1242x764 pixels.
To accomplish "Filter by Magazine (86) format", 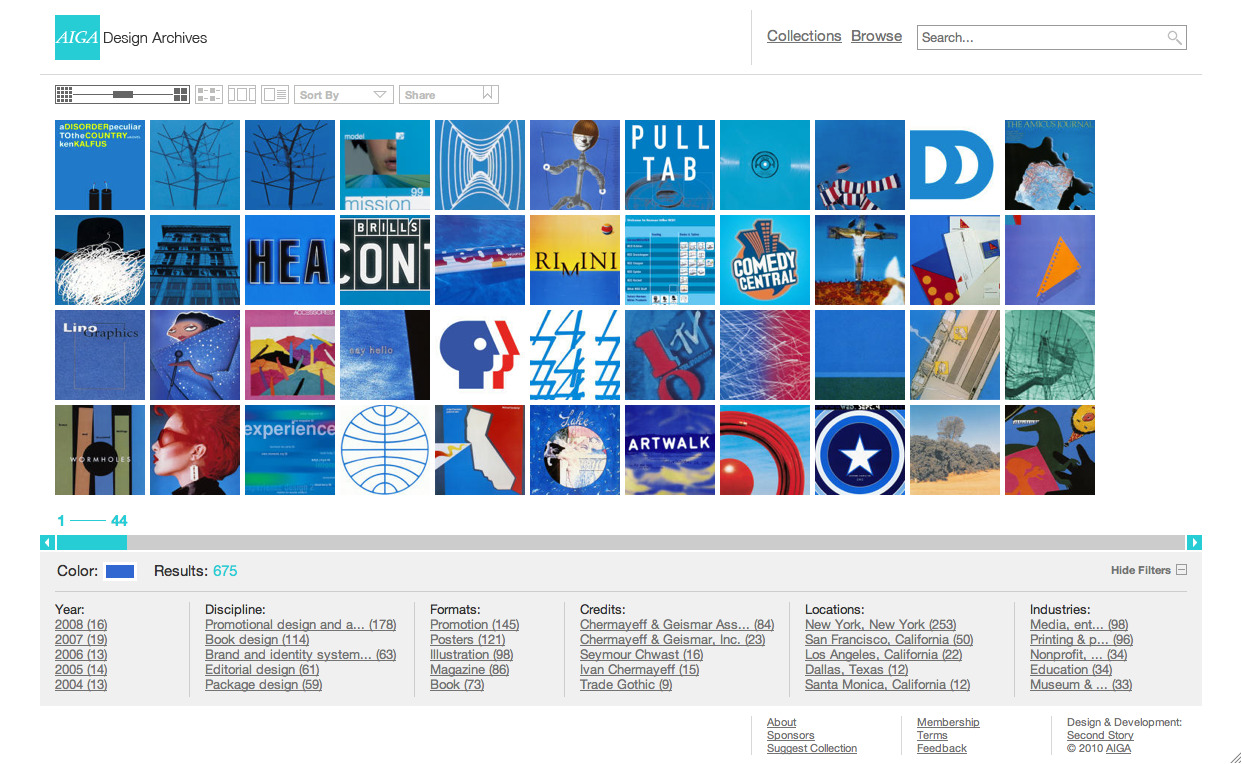I will [470, 670].
